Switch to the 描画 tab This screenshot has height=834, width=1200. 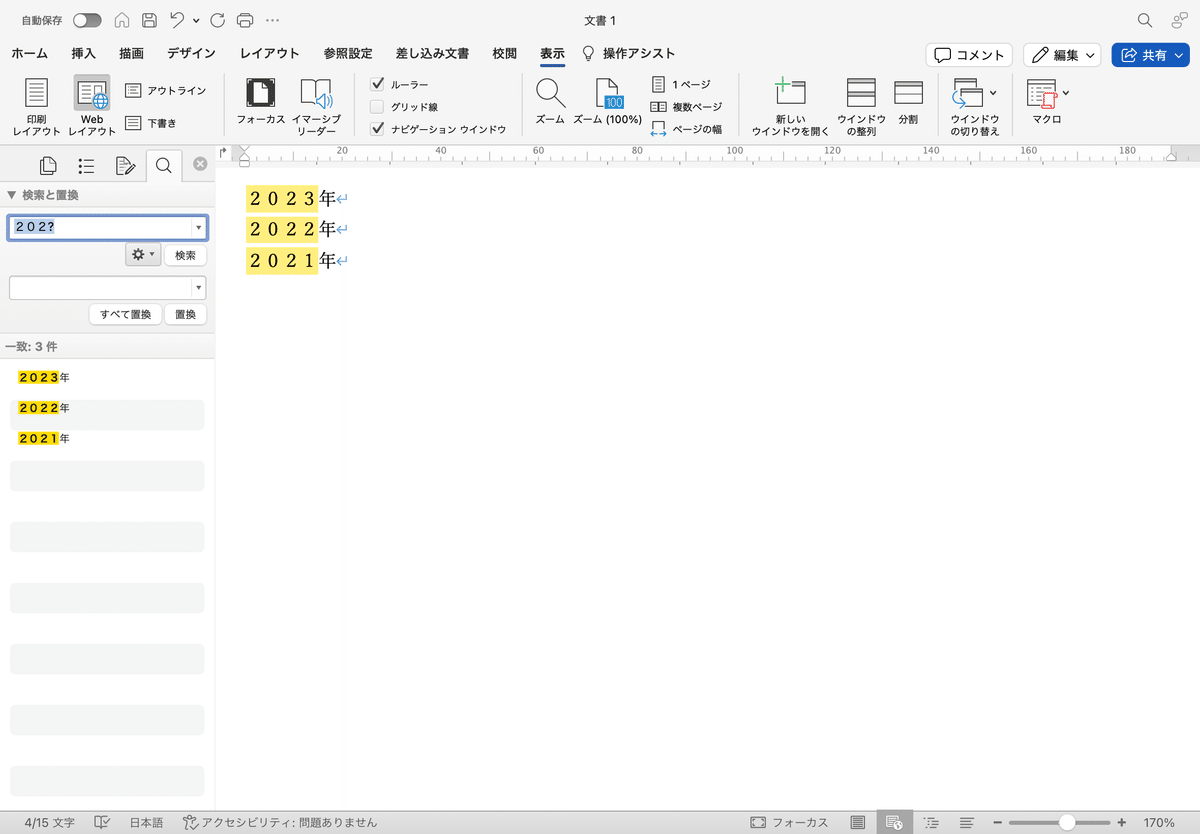coord(131,54)
